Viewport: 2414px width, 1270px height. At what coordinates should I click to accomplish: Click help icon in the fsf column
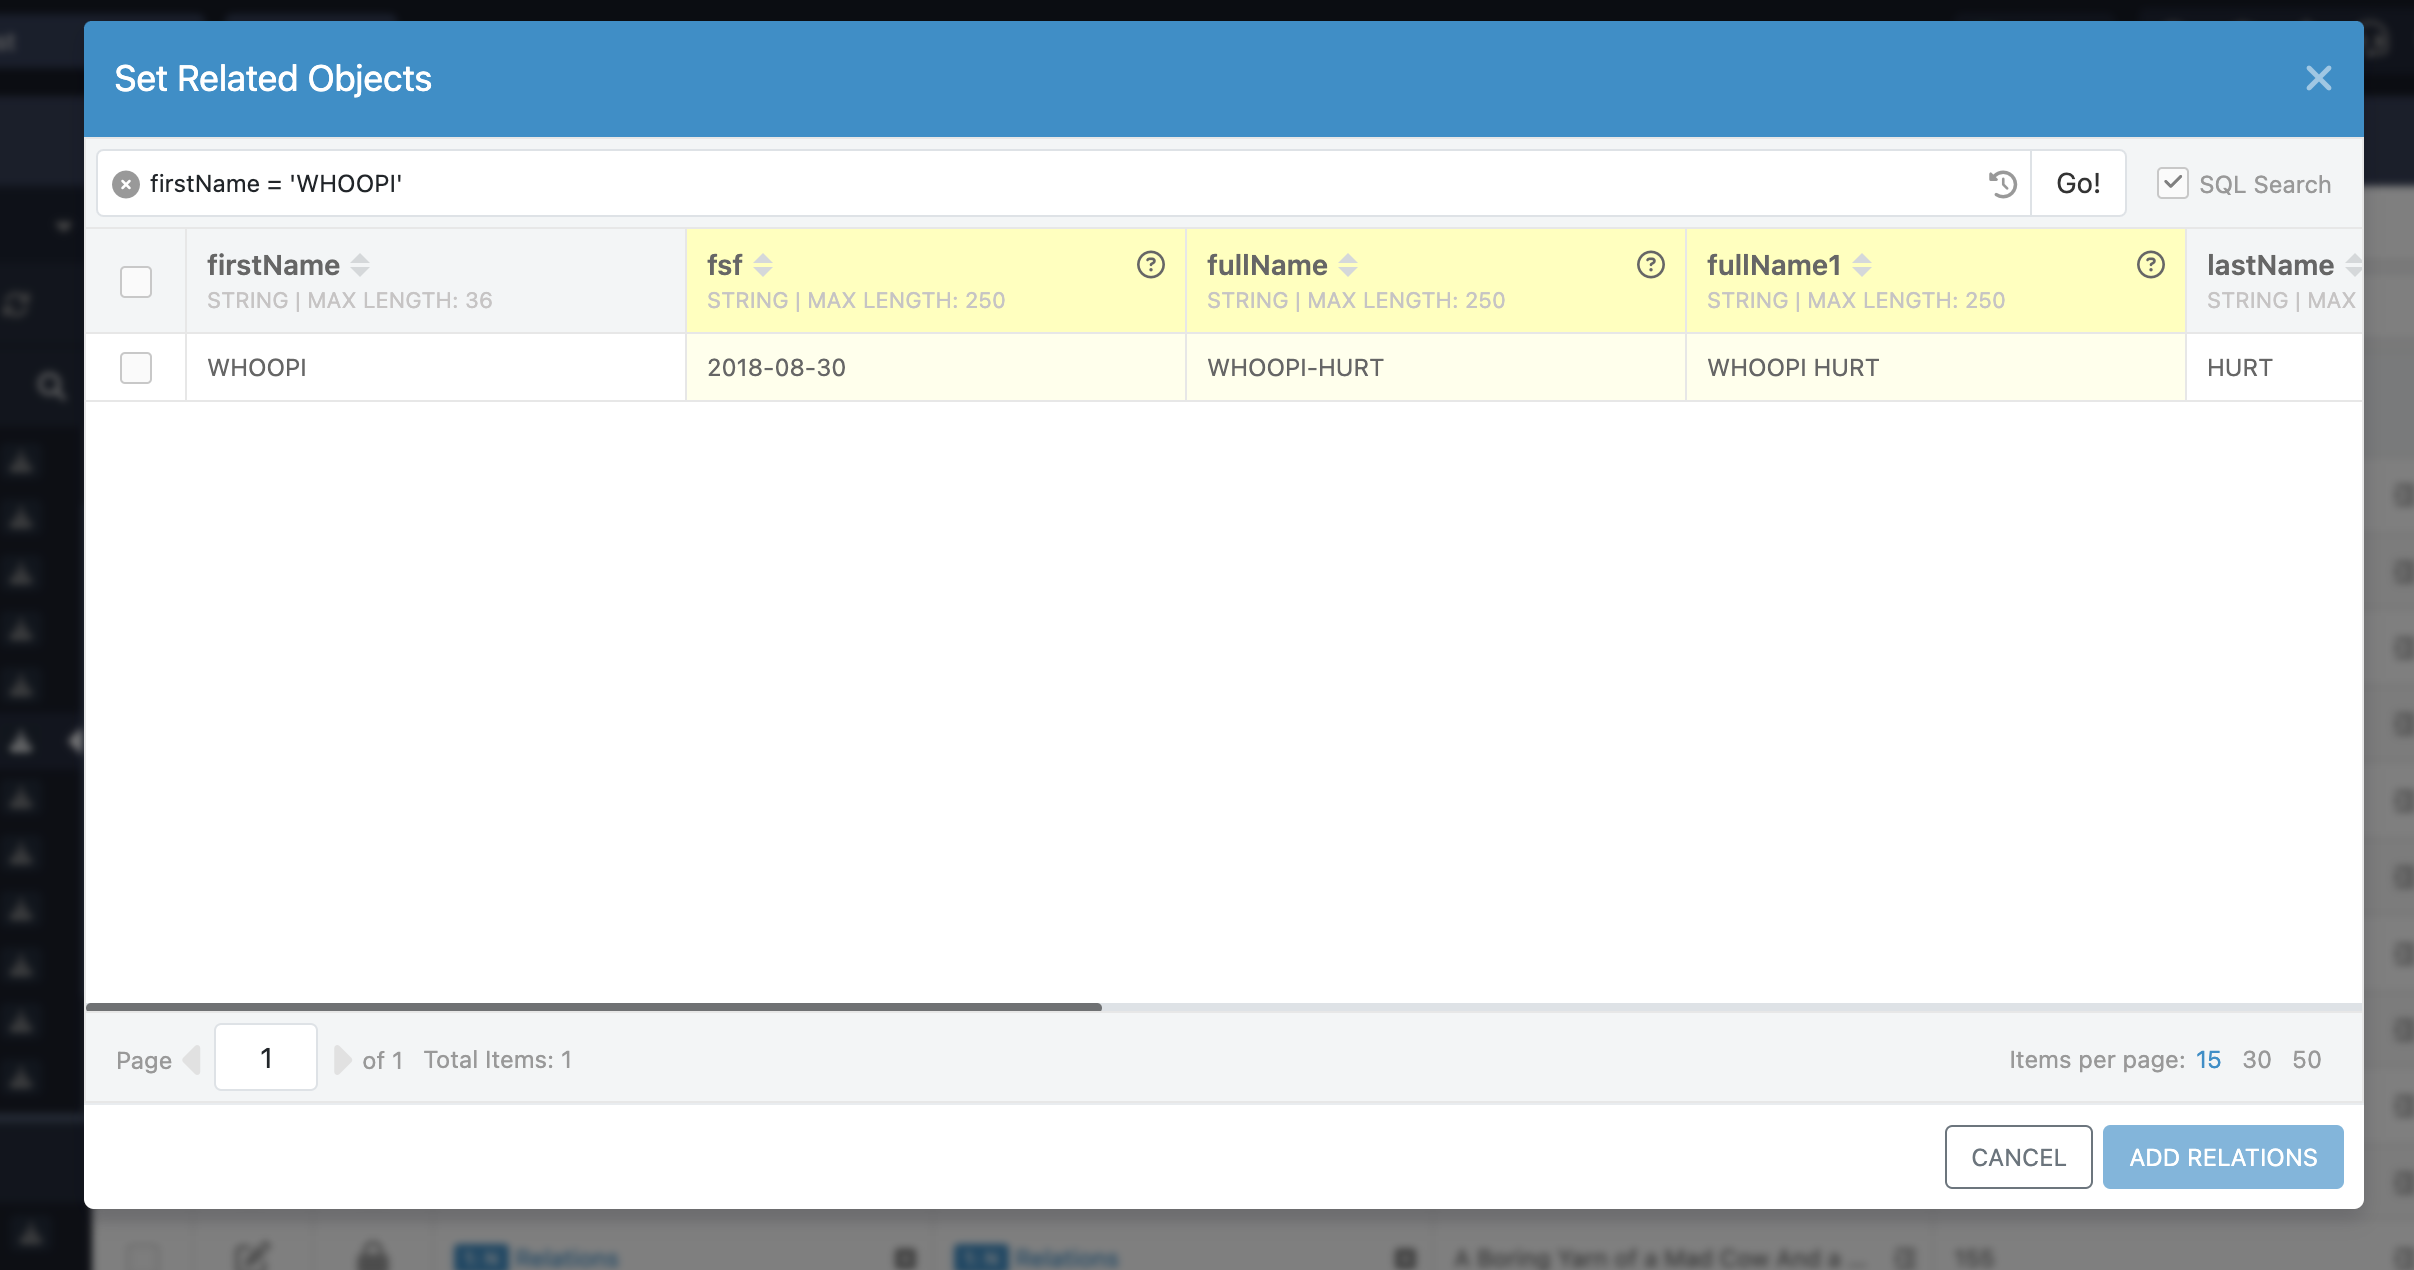pyautogui.click(x=1150, y=265)
